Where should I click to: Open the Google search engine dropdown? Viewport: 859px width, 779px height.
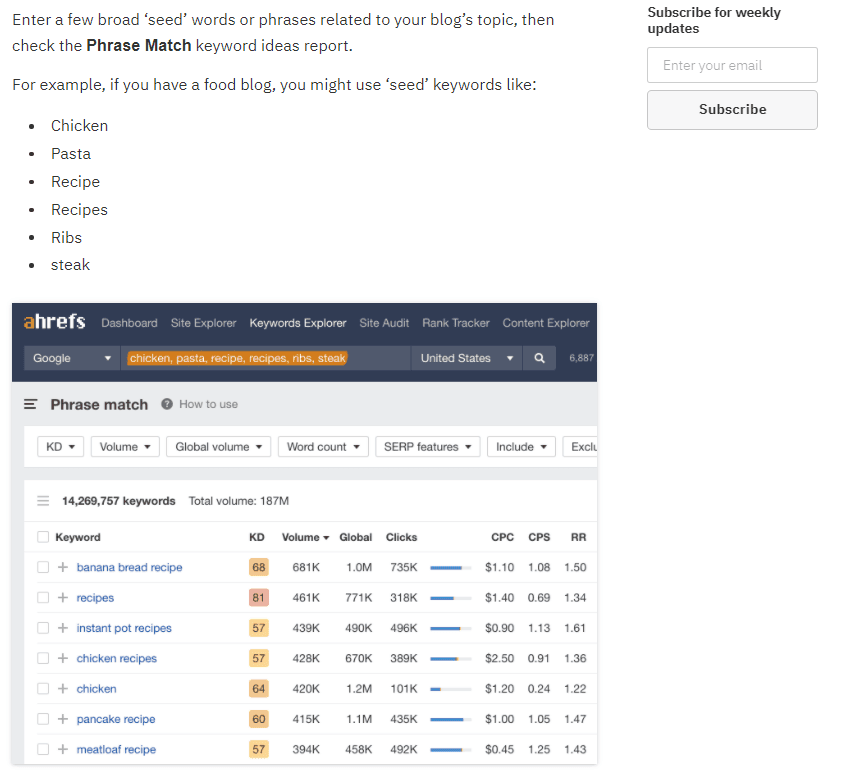click(70, 357)
